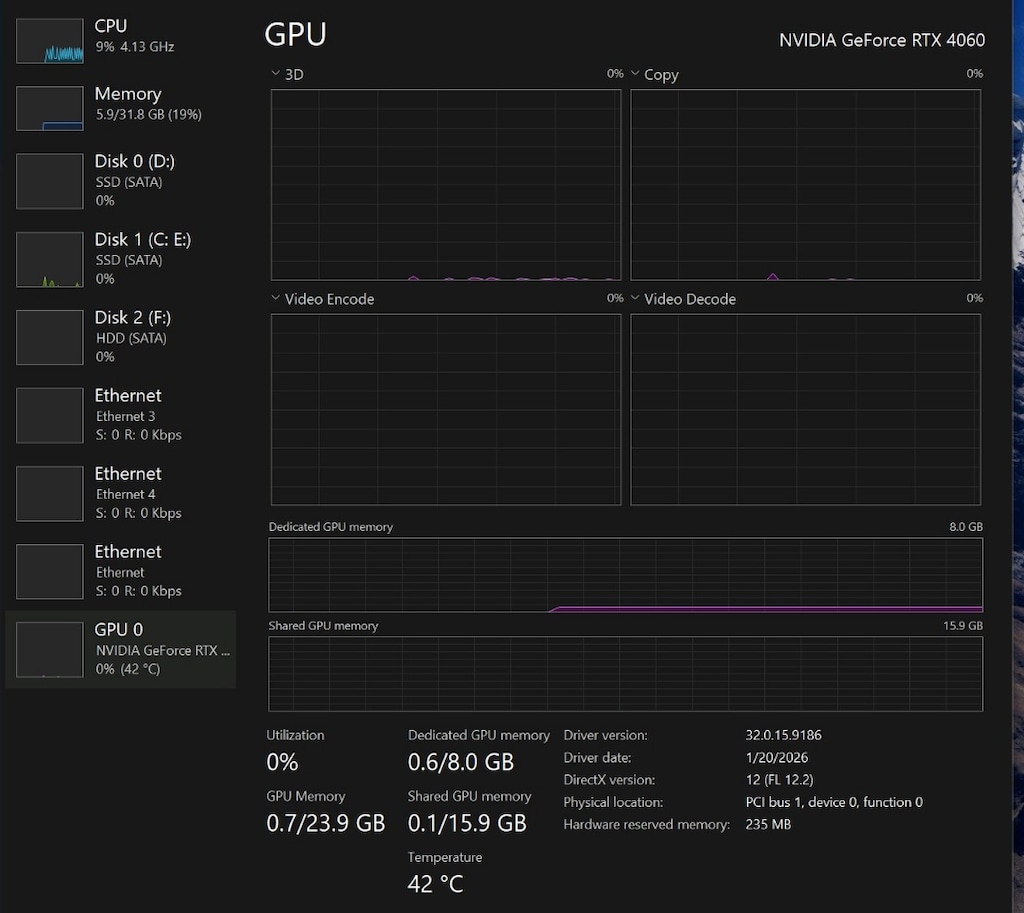Open the Video Decode engine dropdown

point(635,298)
